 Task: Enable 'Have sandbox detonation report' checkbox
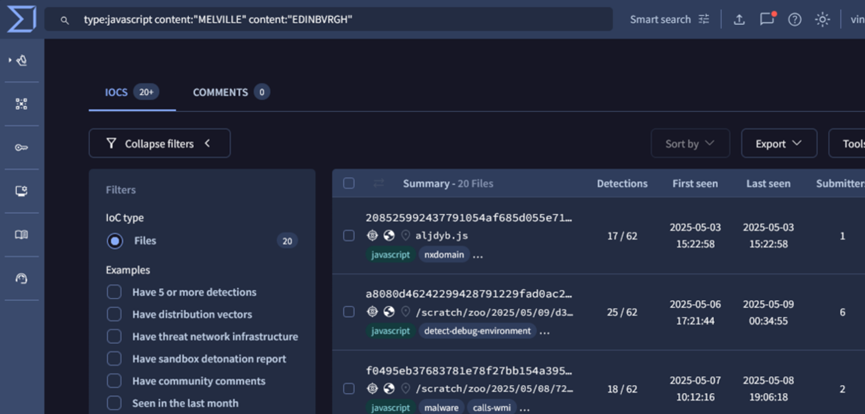point(115,359)
